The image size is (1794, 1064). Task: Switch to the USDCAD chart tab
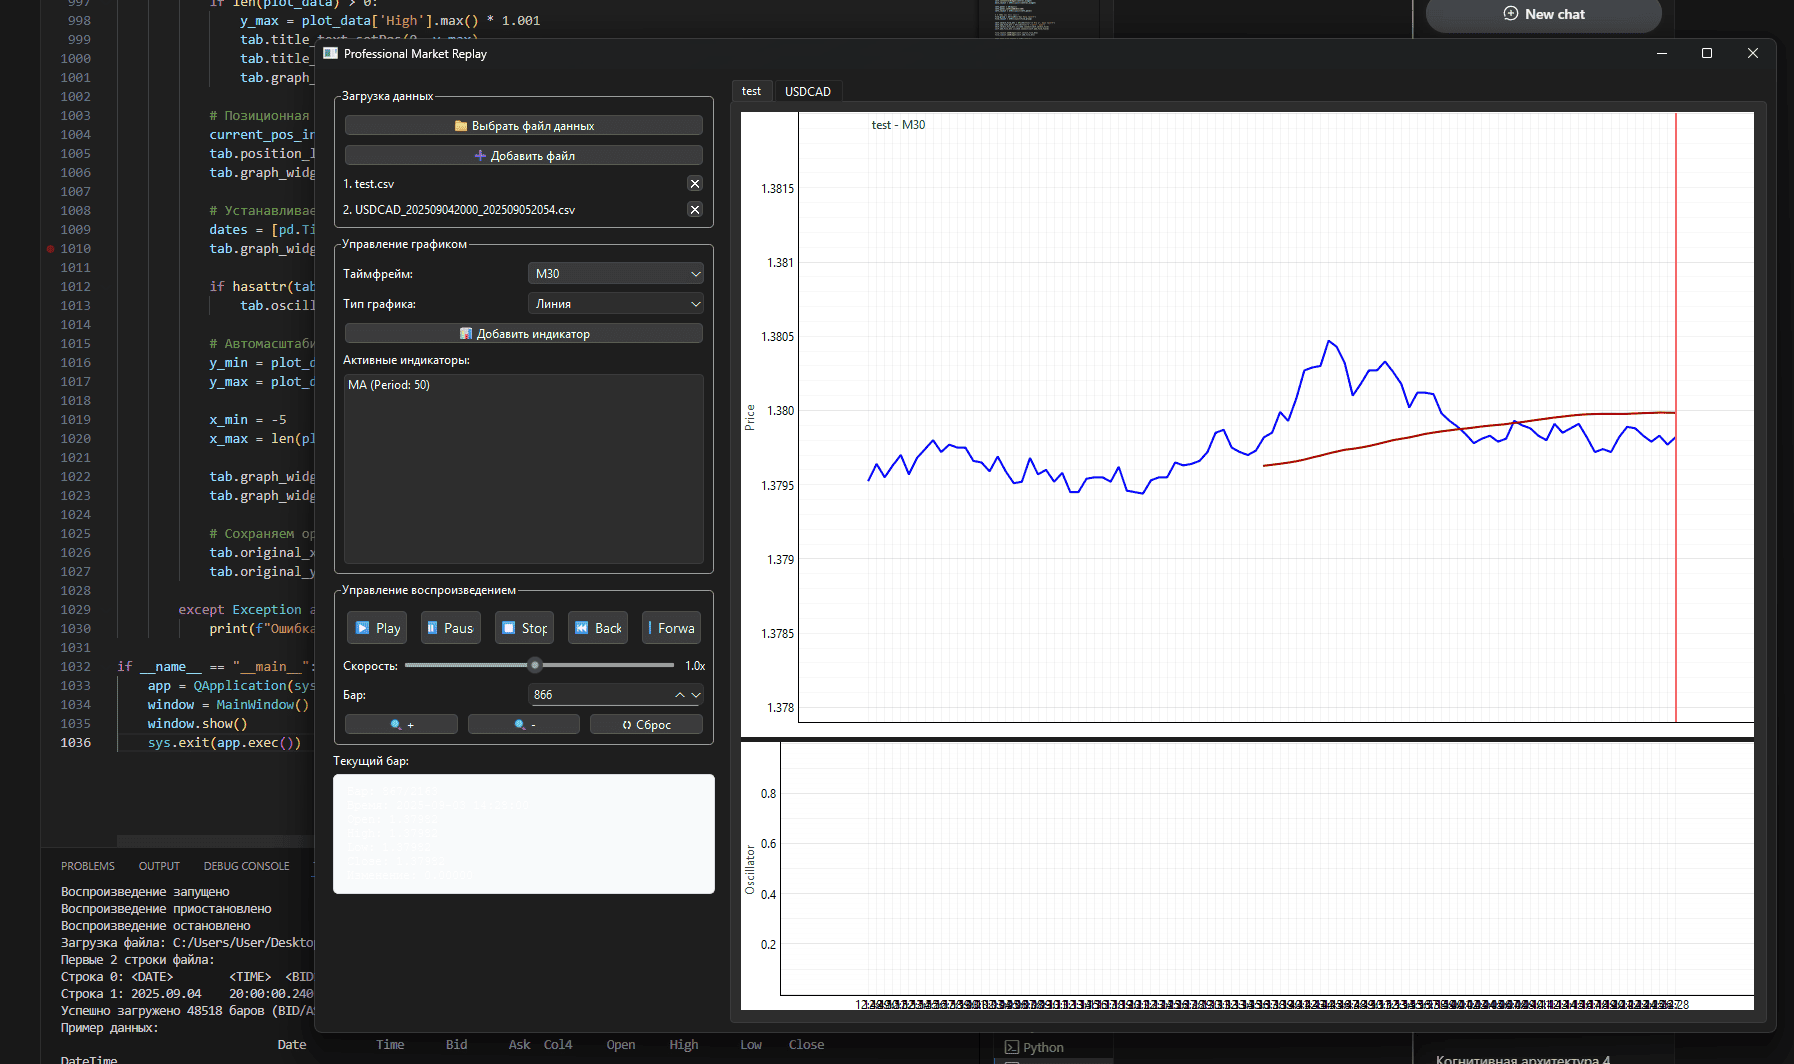tap(807, 92)
